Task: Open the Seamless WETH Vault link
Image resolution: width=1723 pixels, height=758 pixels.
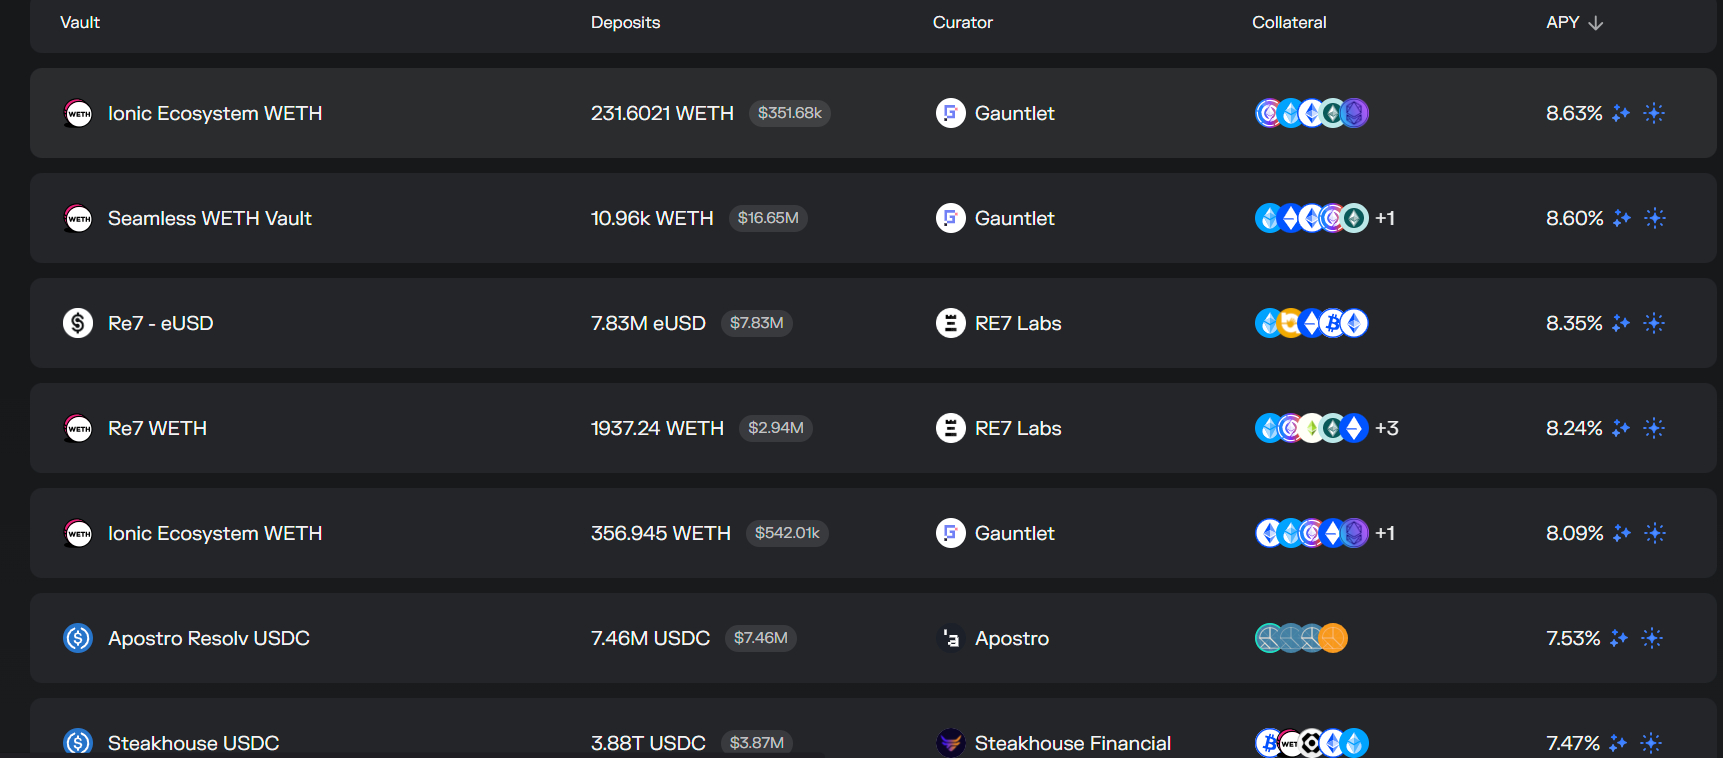Action: (x=210, y=218)
